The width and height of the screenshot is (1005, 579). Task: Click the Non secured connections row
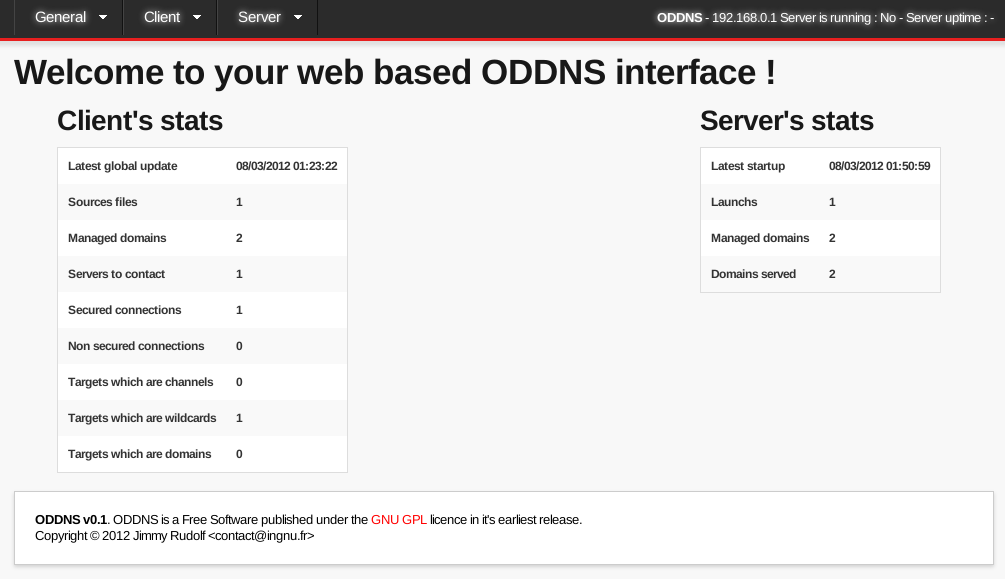tap(202, 346)
